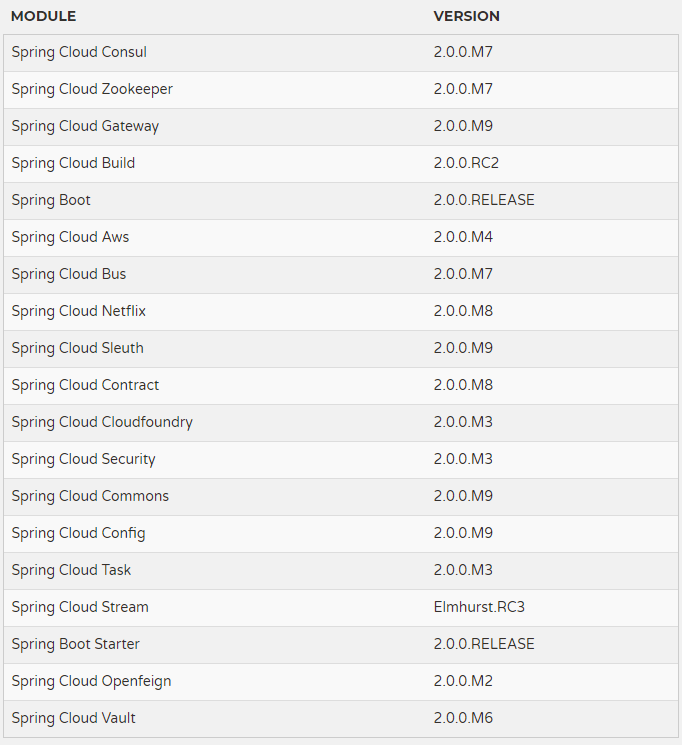
Task: Select the Spring Boot Starter row
Action: click(x=75, y=644)
